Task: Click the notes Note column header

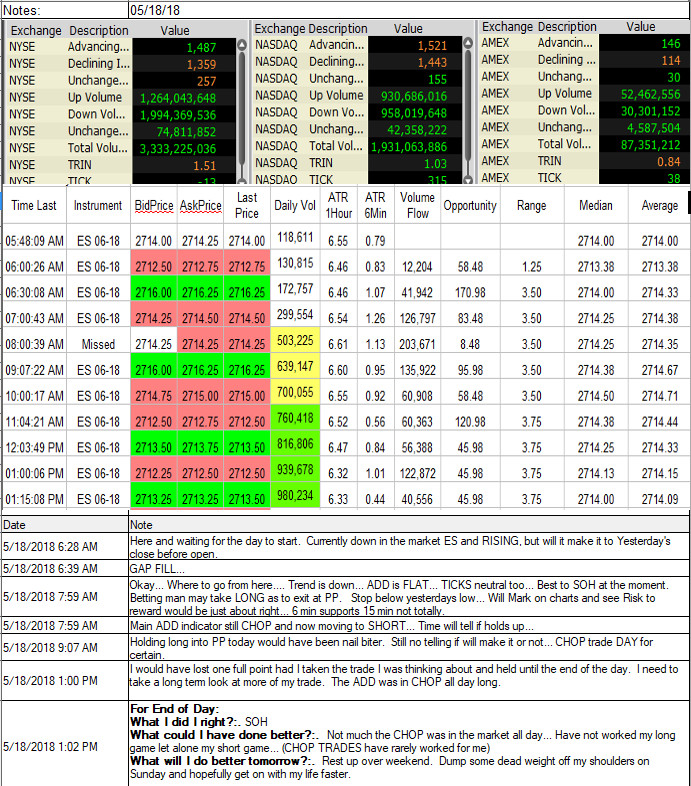Action: click(x=409, y=525)
